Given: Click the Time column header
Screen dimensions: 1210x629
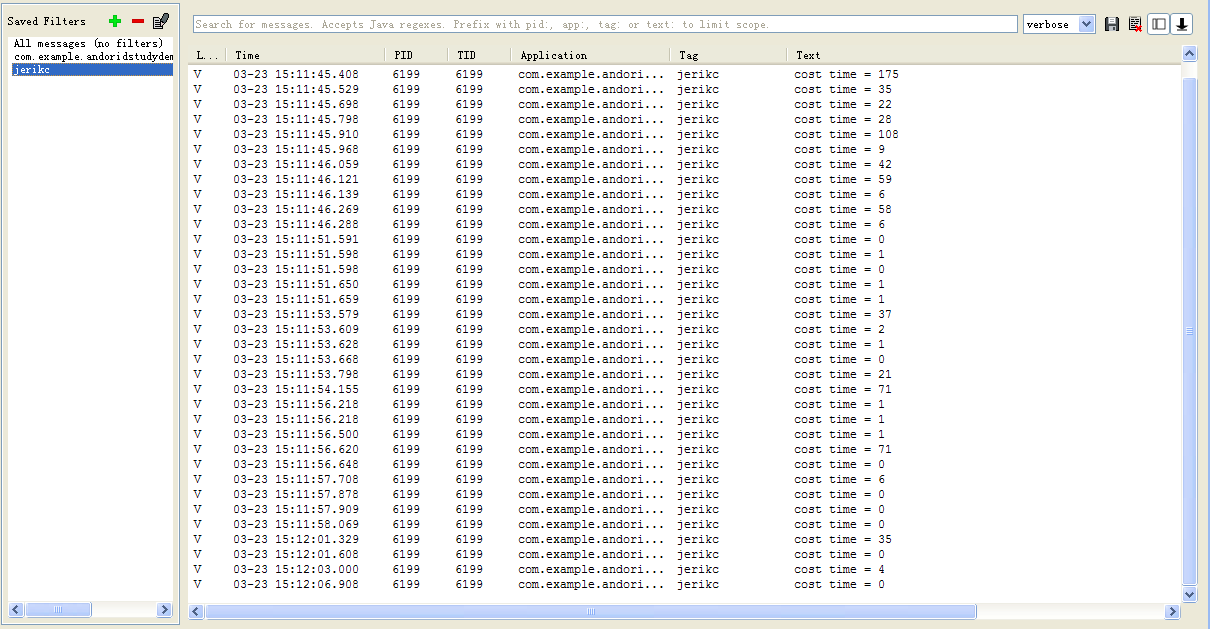Looking at the screenshot, I should 248,56.
